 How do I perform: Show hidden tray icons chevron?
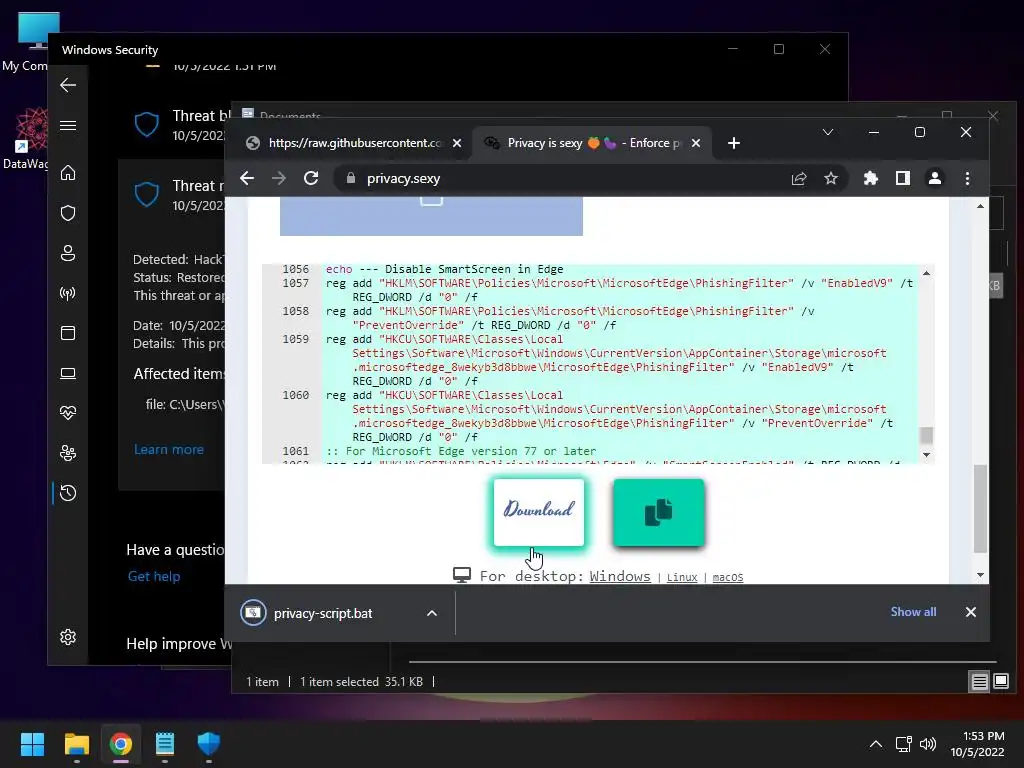tap(876, 744)
